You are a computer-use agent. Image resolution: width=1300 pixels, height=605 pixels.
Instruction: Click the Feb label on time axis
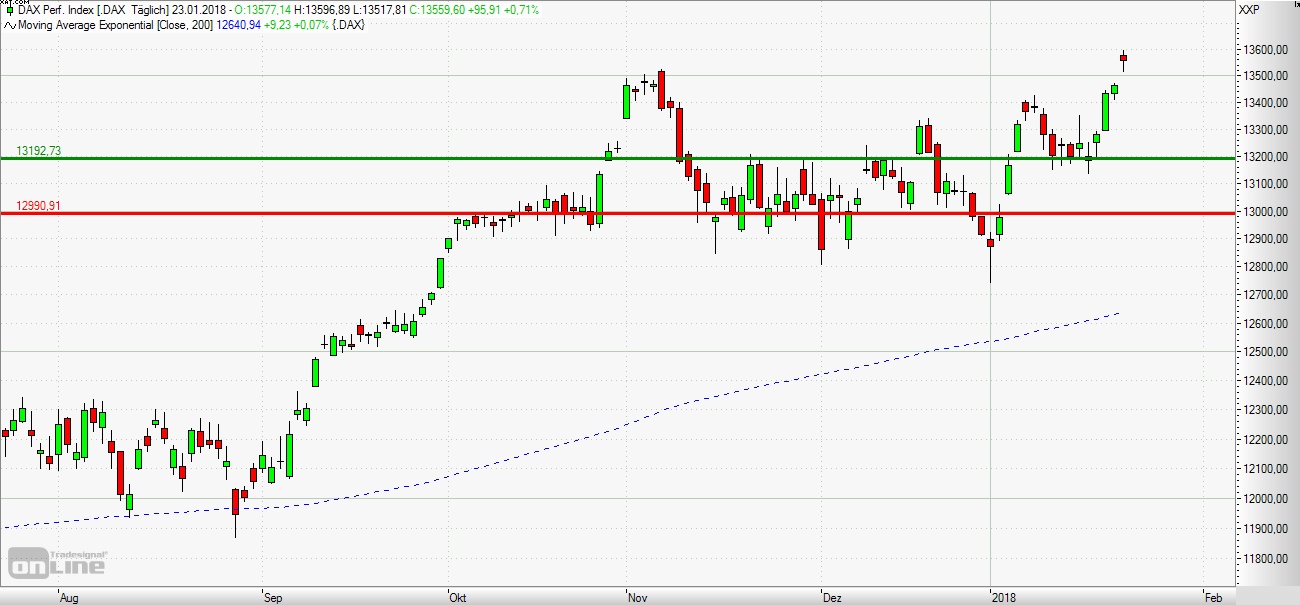[1213, 597]
